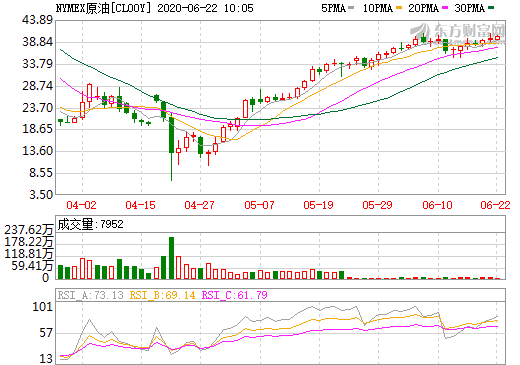Click the RSI_B:69.14 indicator label
This screenshot has width=520, height=365.
click(162, 295)
